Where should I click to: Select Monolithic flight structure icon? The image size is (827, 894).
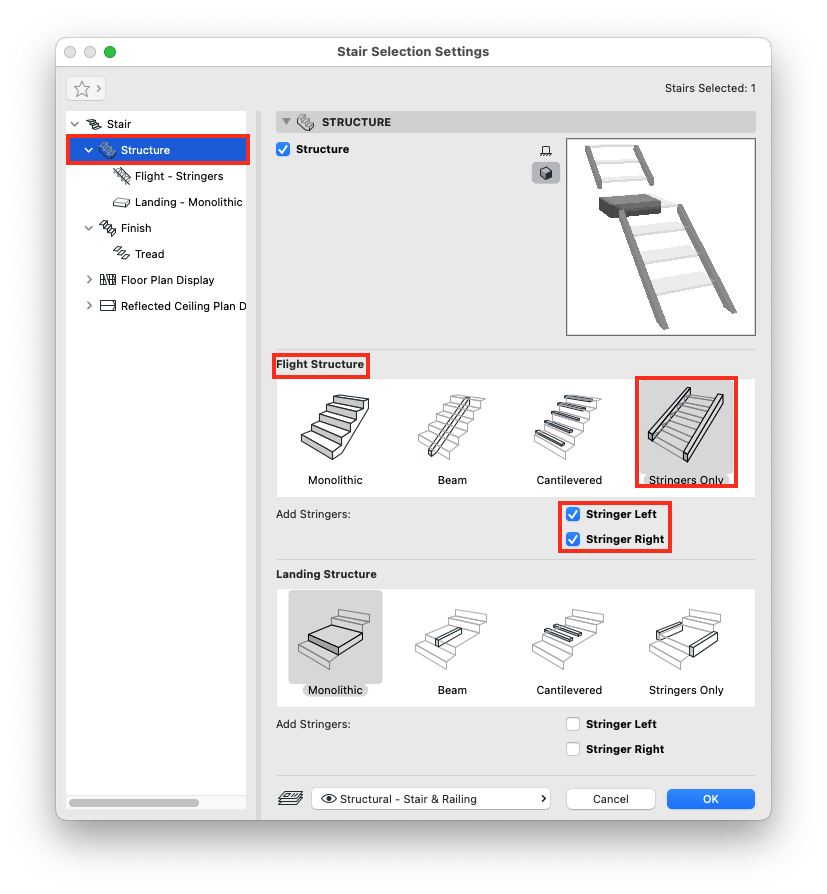(x=335, y=427)
